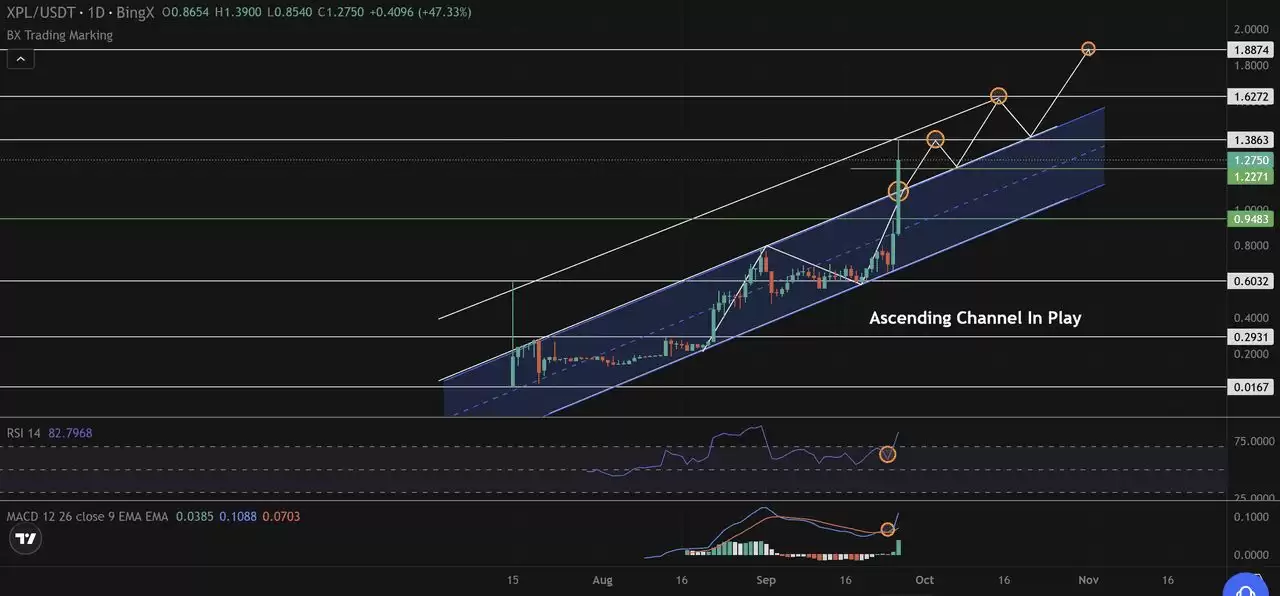Click the 1.8874 price label on axis

(1250, 49)
